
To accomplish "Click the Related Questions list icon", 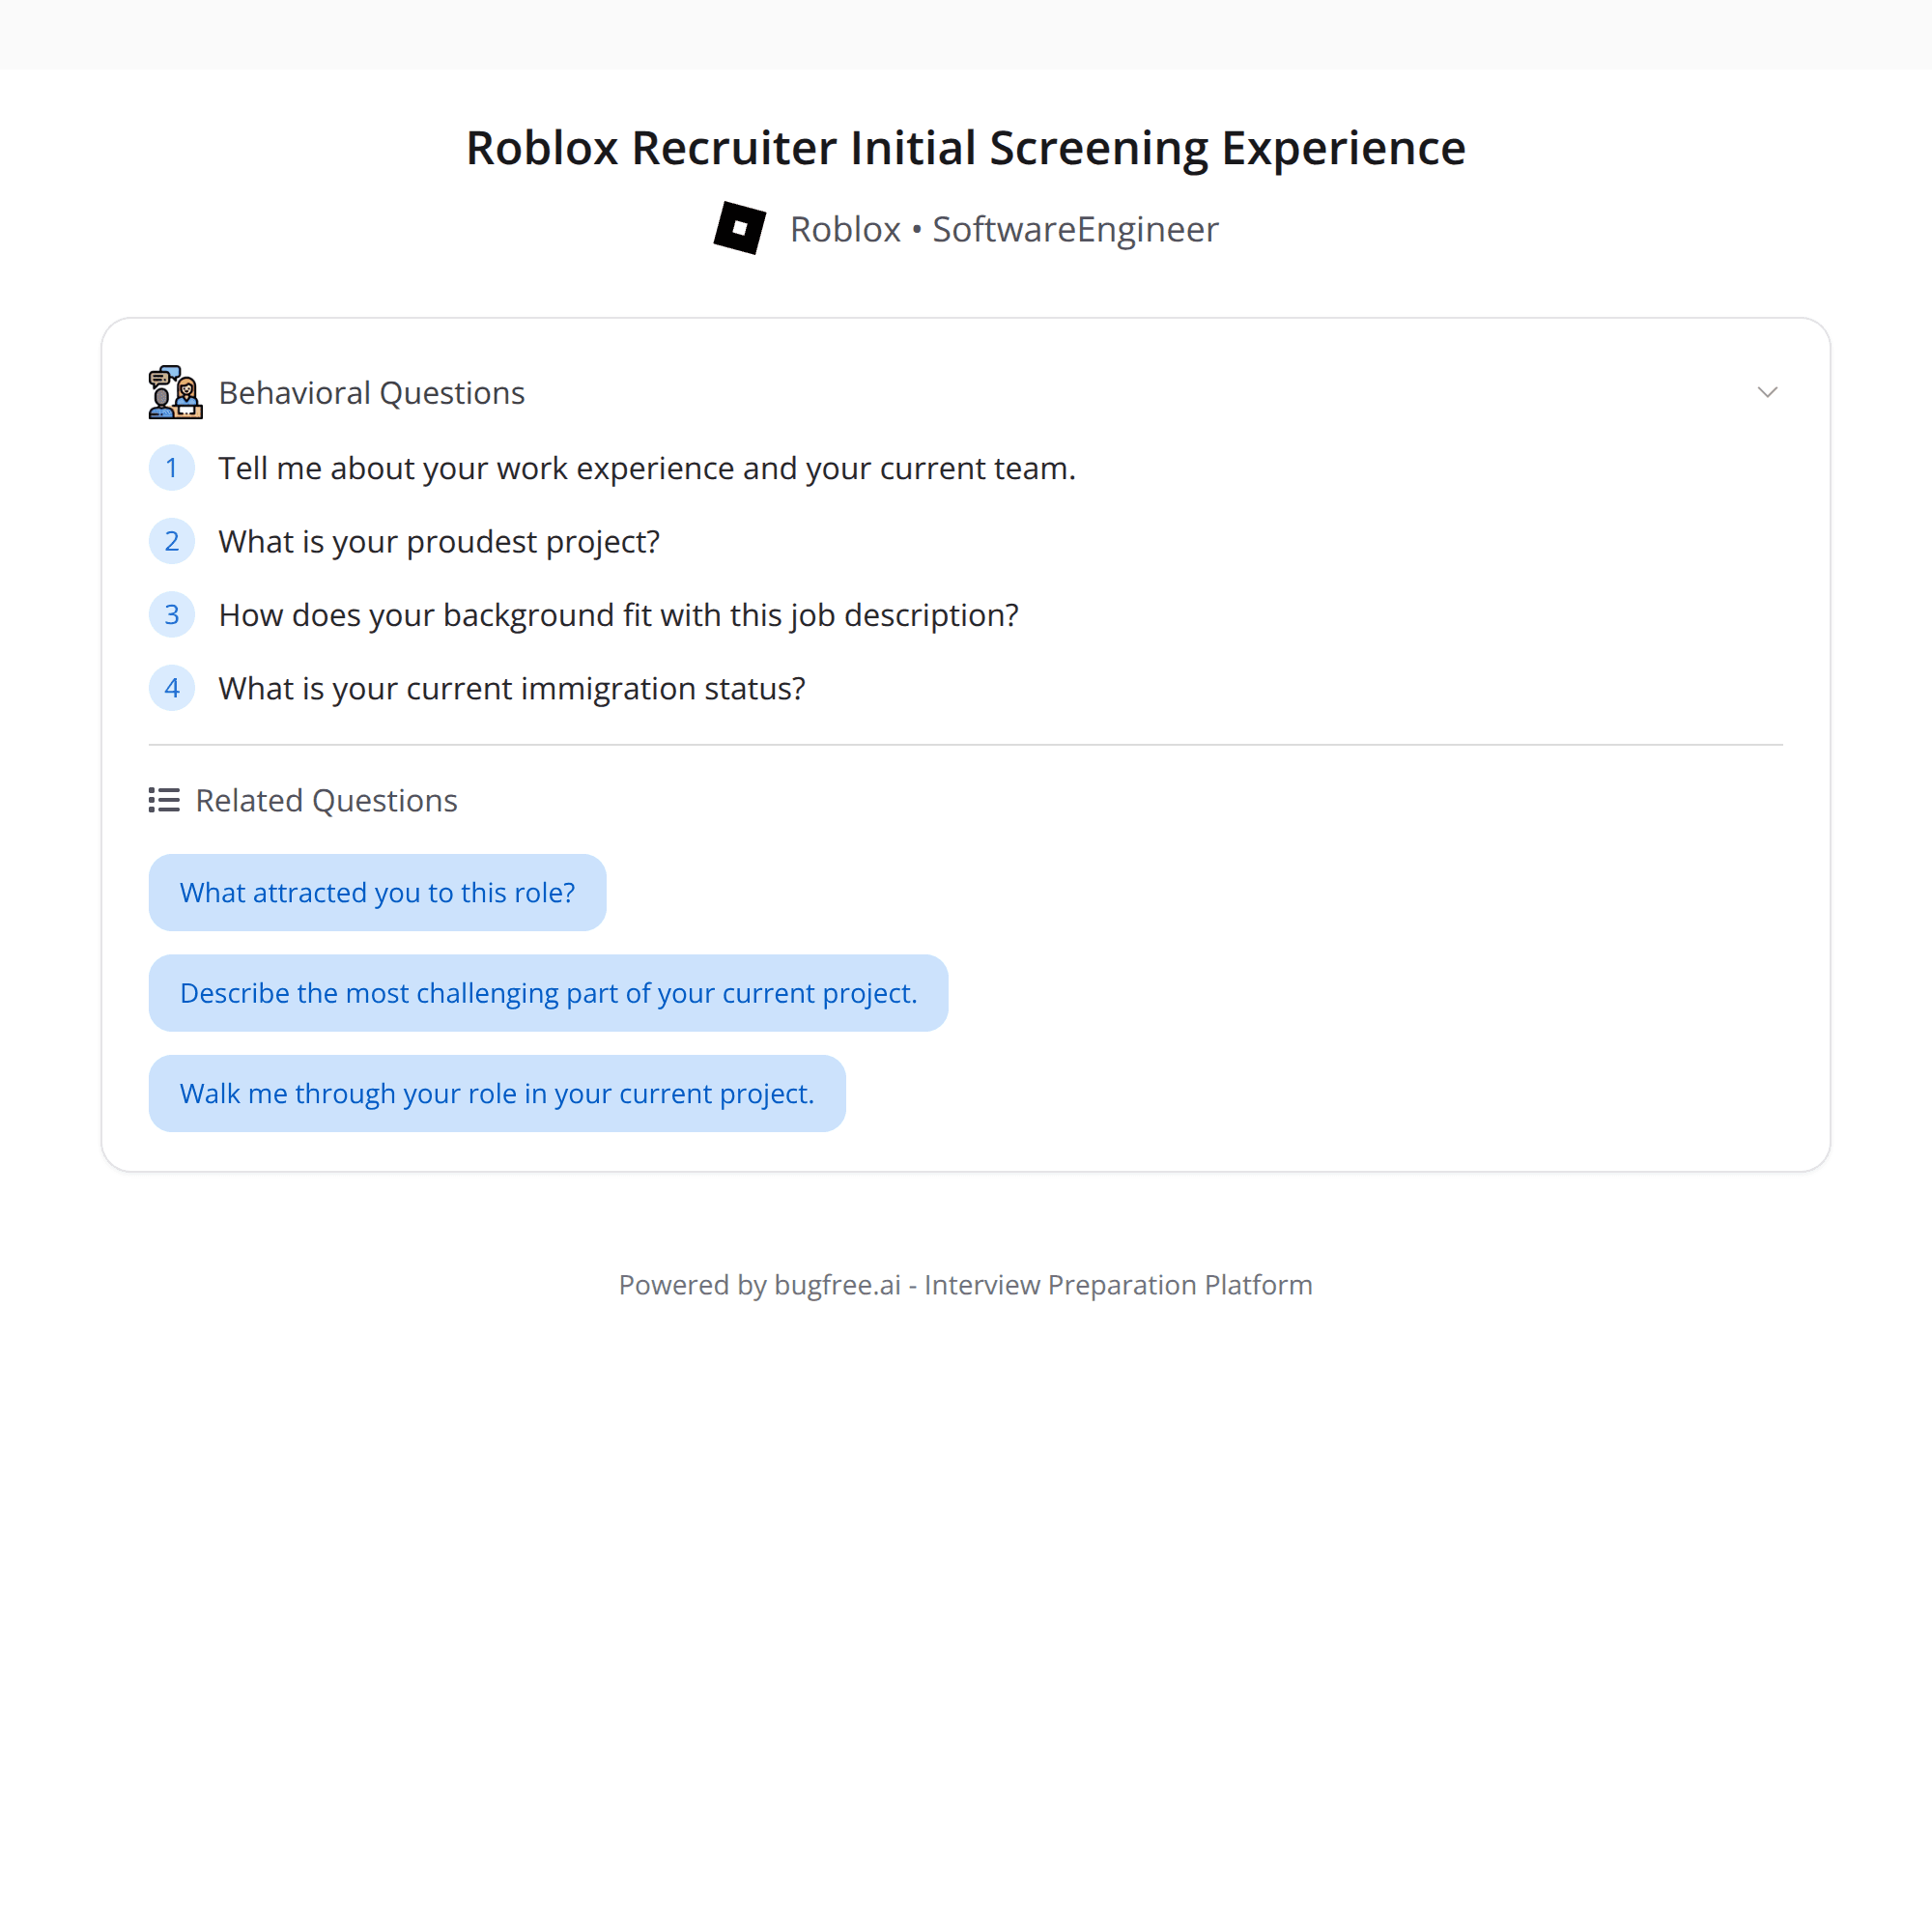I will [x=163, y=799].
